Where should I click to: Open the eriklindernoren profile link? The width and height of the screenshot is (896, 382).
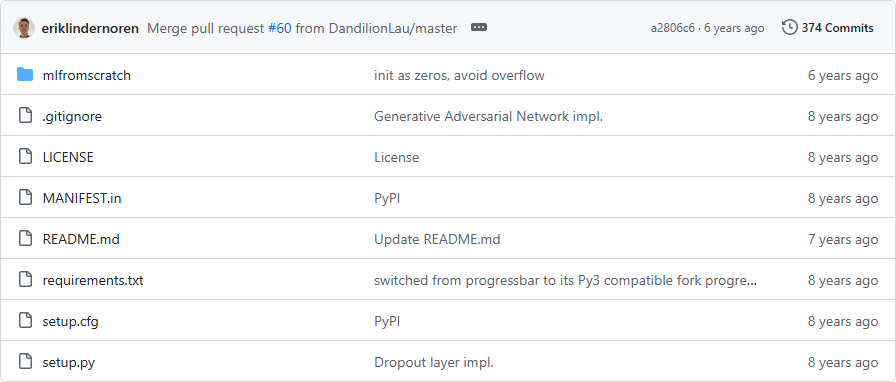[90, 28]
